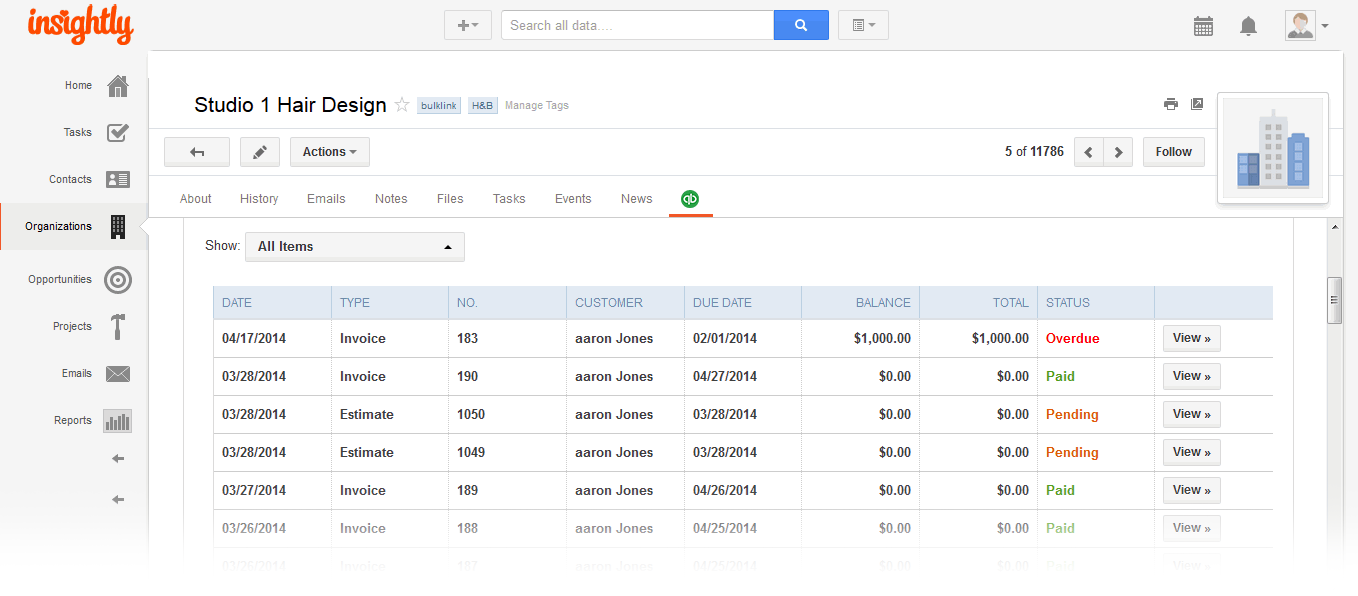Click the print icon
The height and width of the screenshot is (596, 1358).
(1171, 104)
